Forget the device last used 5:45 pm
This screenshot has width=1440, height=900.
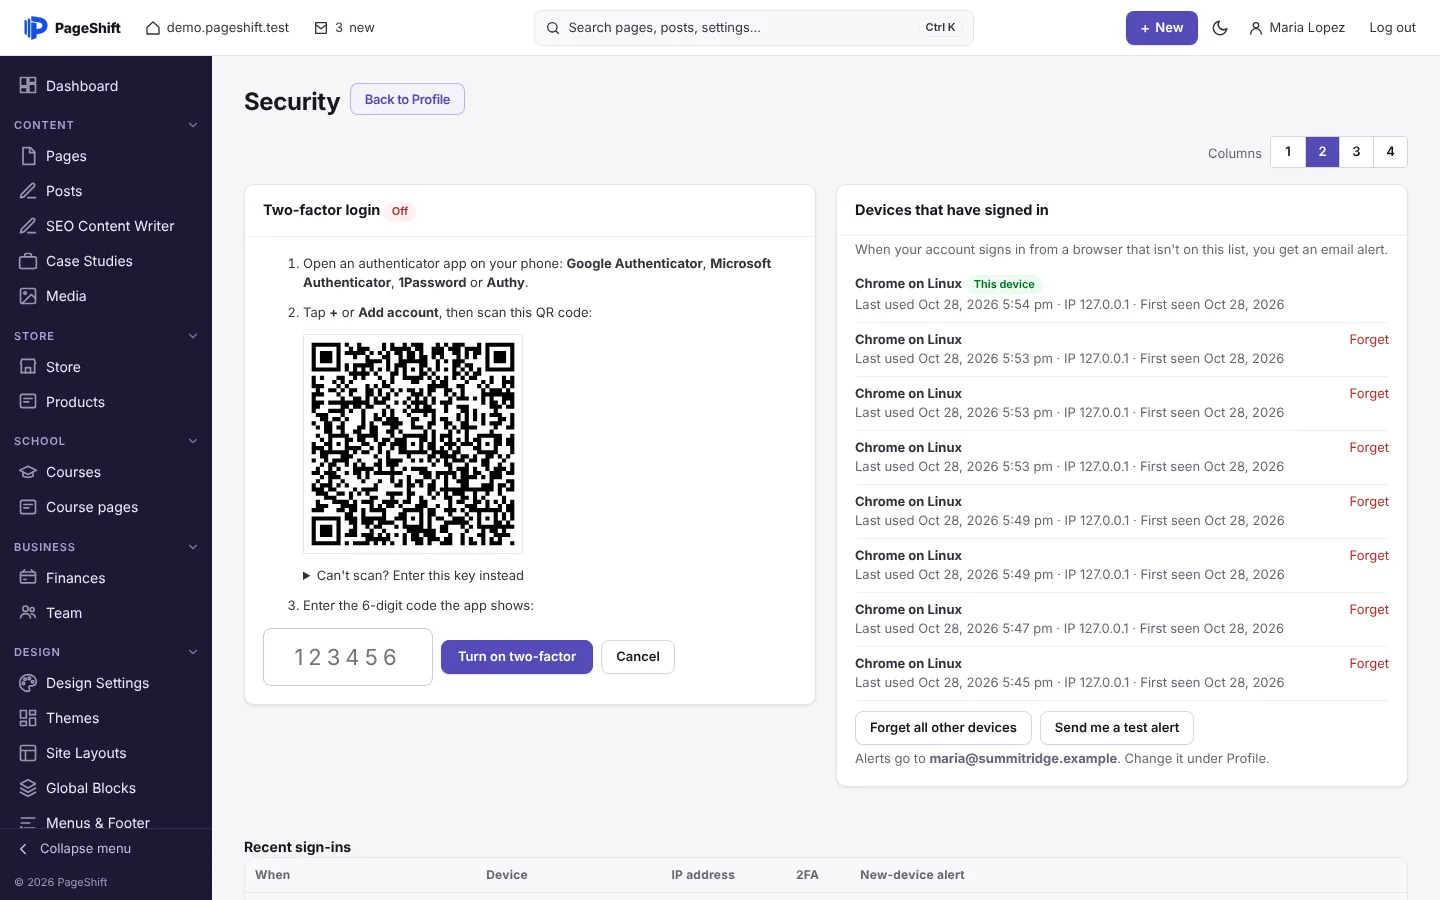tap(1369, 664)
